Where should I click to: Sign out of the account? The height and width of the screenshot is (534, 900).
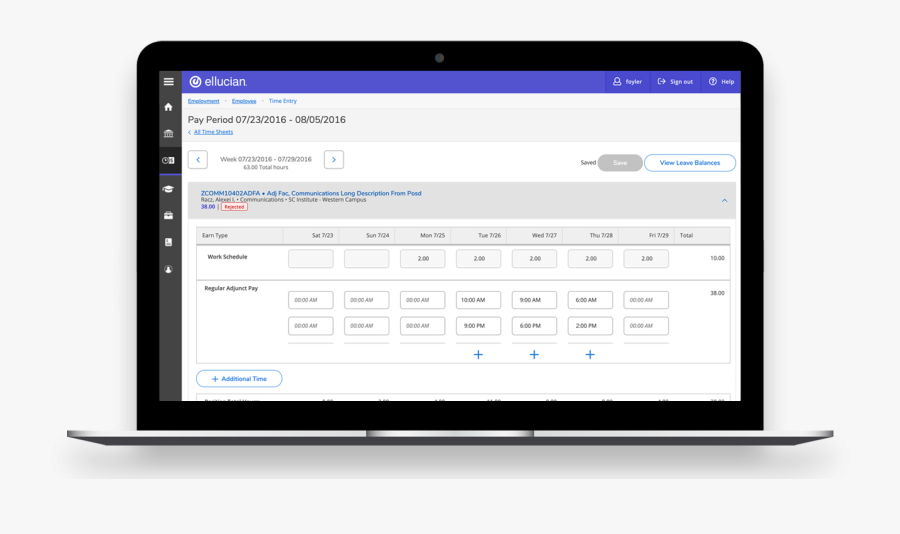click(675, 82)
